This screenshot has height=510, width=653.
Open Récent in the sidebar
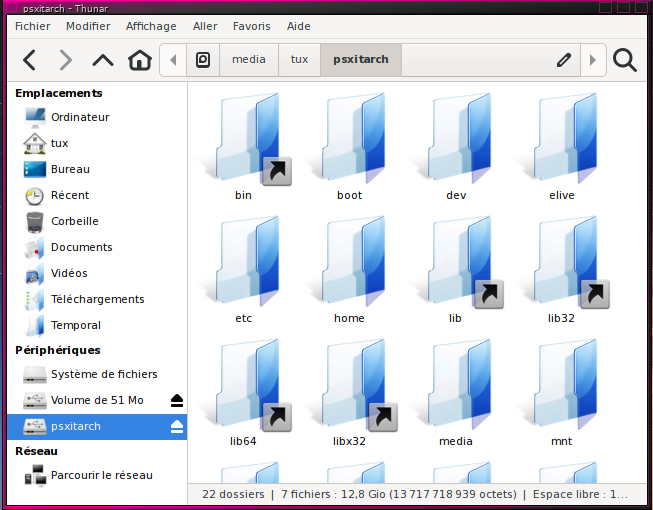pos(97,195)
